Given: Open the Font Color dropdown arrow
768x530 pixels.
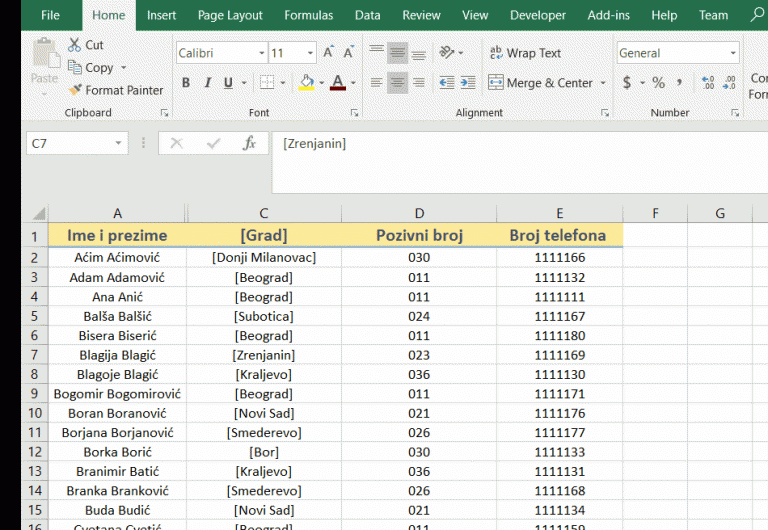Looking at the screenshot, I should click(353, 83).
